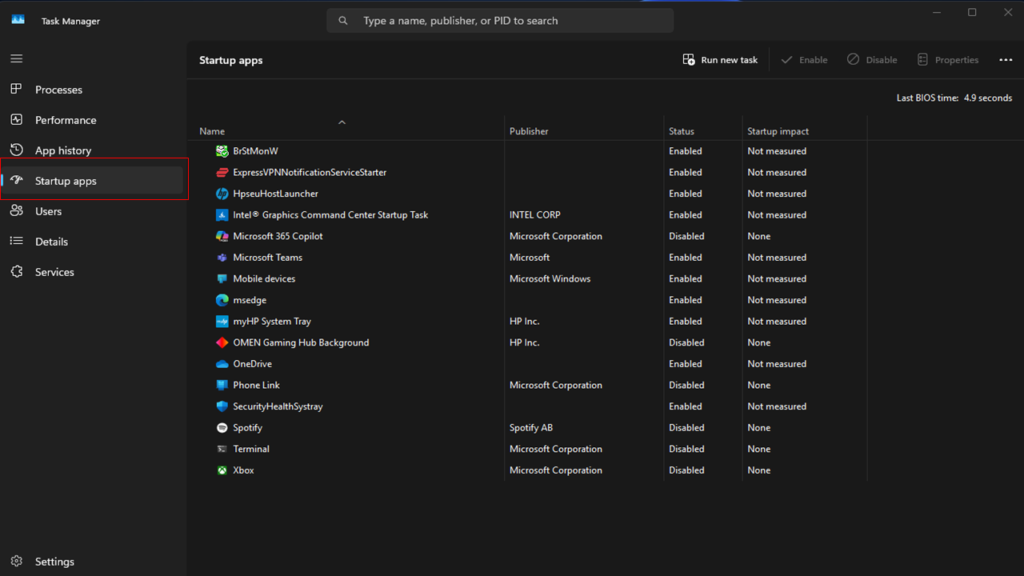The height and width of the screenshot is (576, 1024).
Task: Click Enabled status in the OneDrive row
Action: coord(685,364)
